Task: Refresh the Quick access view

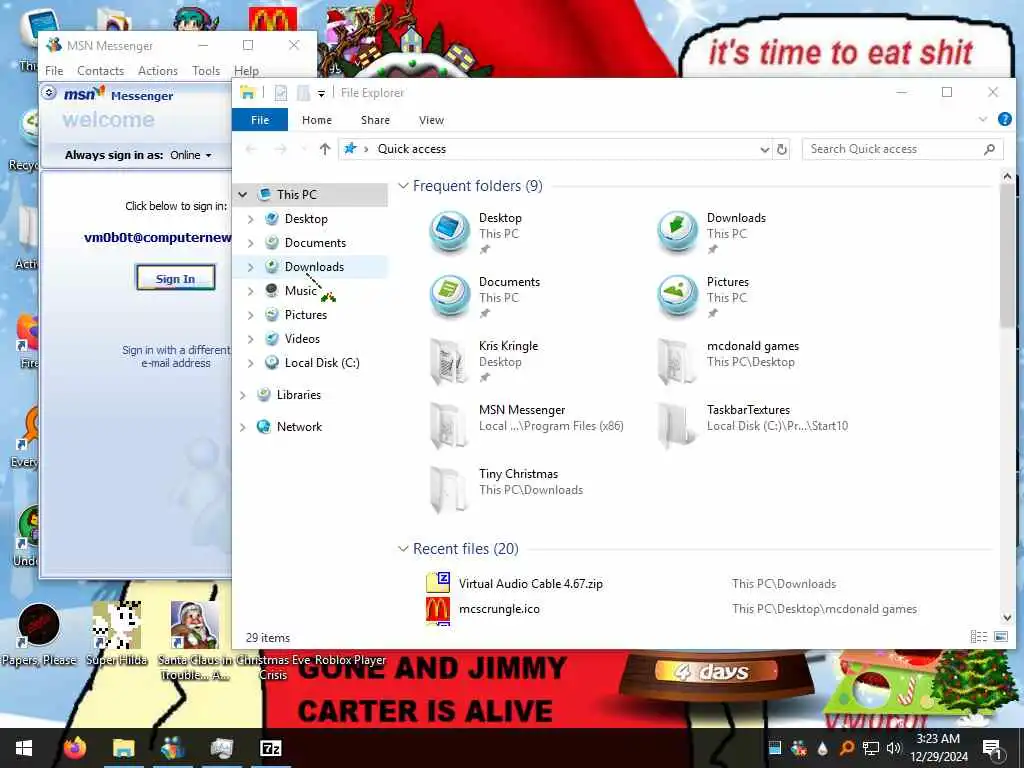Action: tap(782, 149)
